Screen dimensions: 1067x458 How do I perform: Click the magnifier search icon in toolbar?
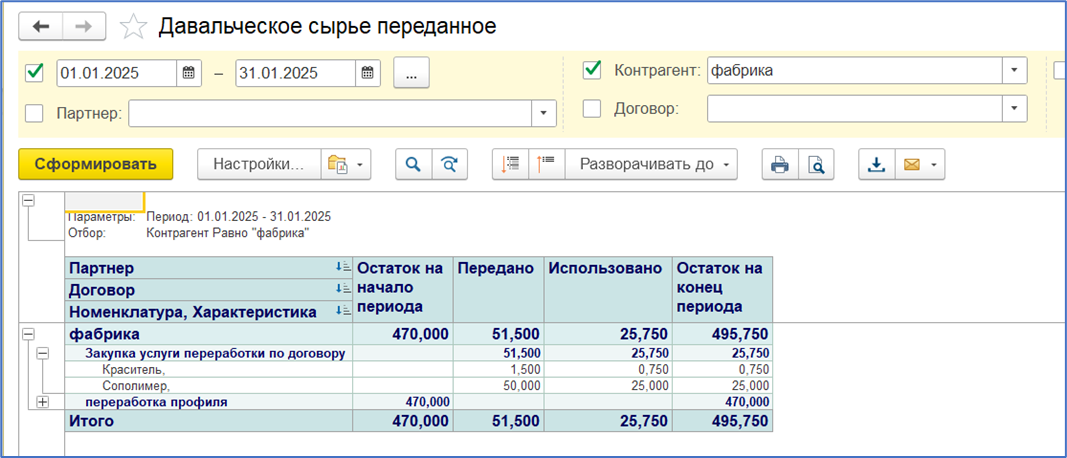411,165
